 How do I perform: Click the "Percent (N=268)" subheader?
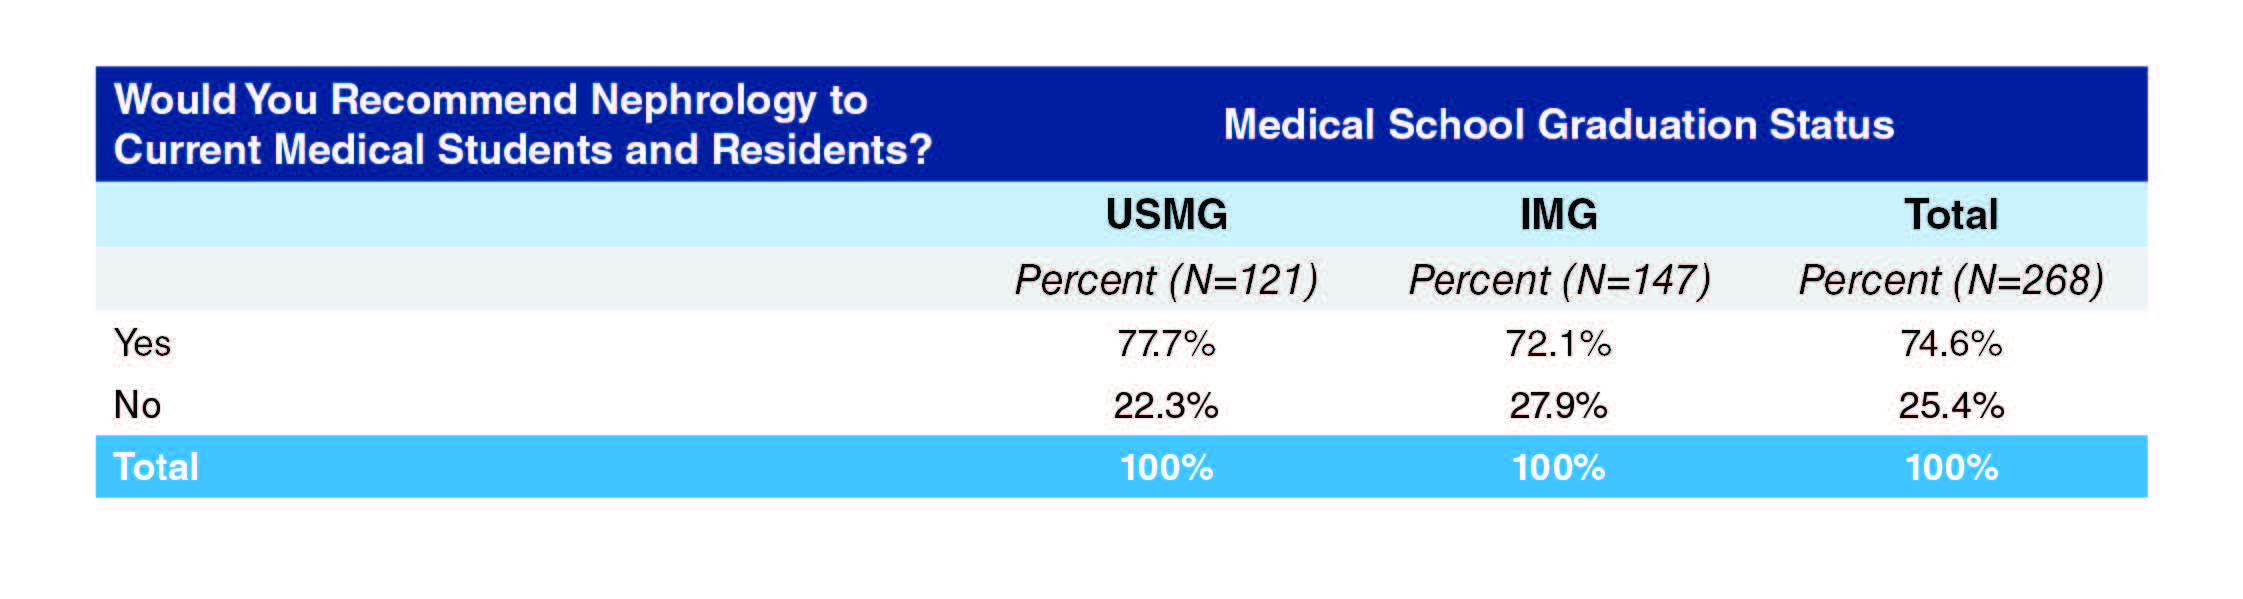[x=1951, y=280]
